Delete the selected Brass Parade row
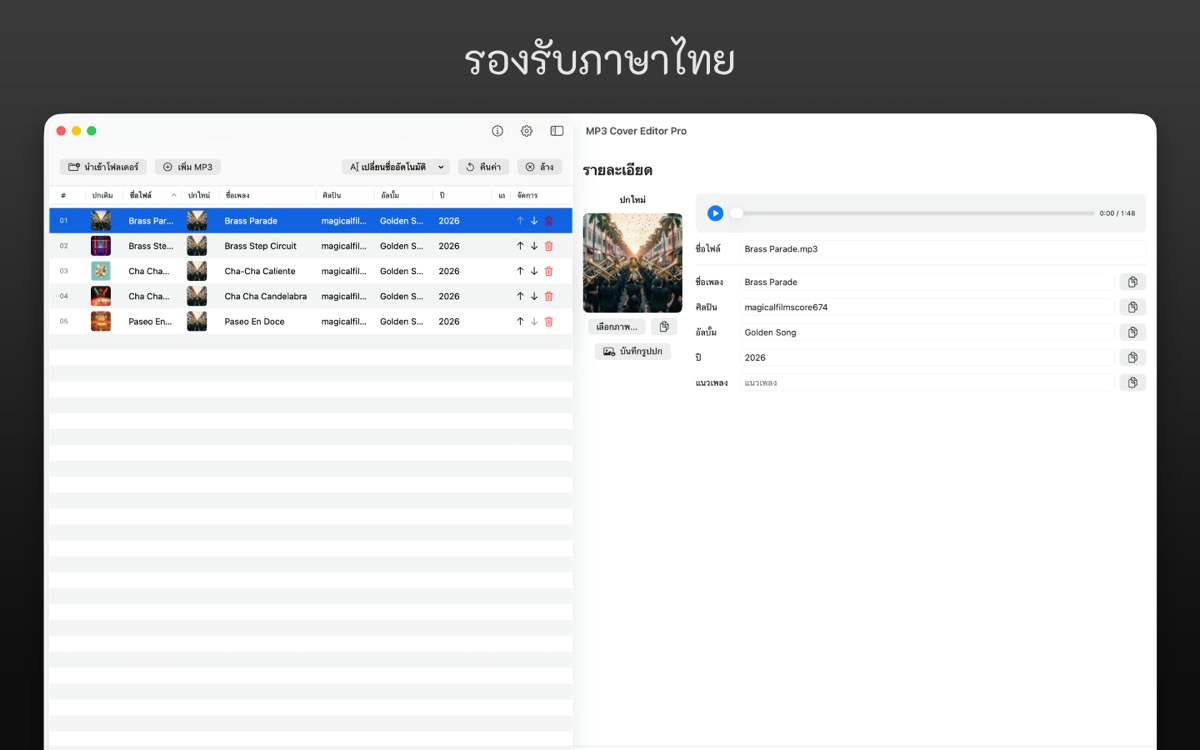This screenshot has width=1200, height=750. point(549,221)
